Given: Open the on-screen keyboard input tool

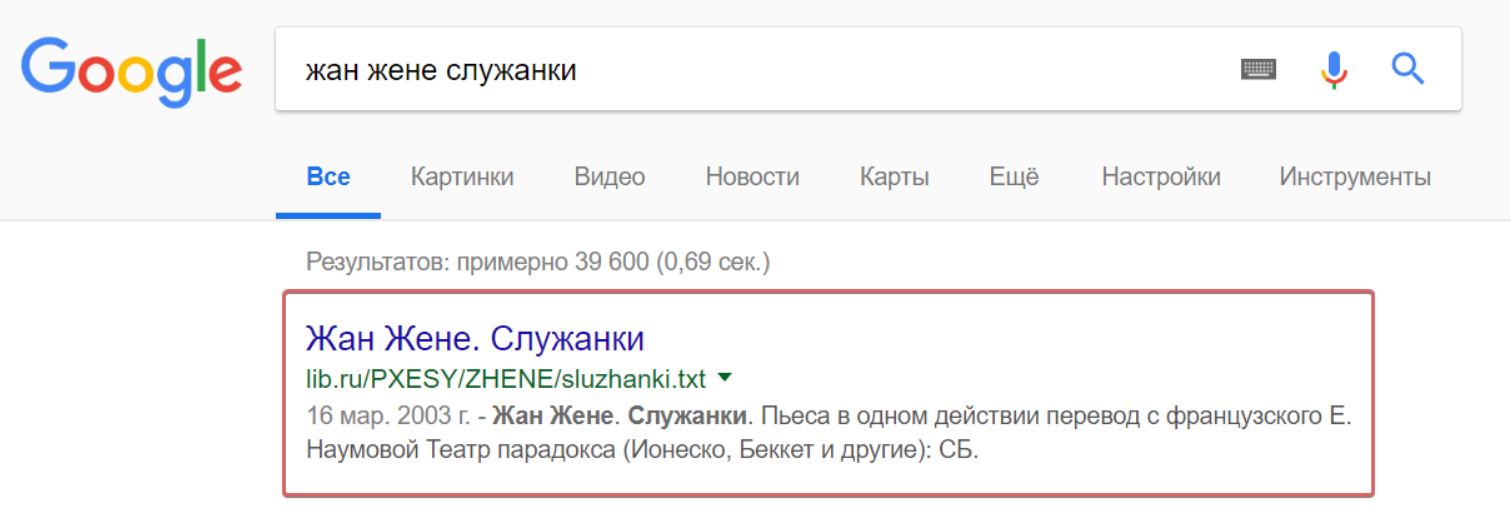Looking at the screenshot, I should click(1258, 70).
